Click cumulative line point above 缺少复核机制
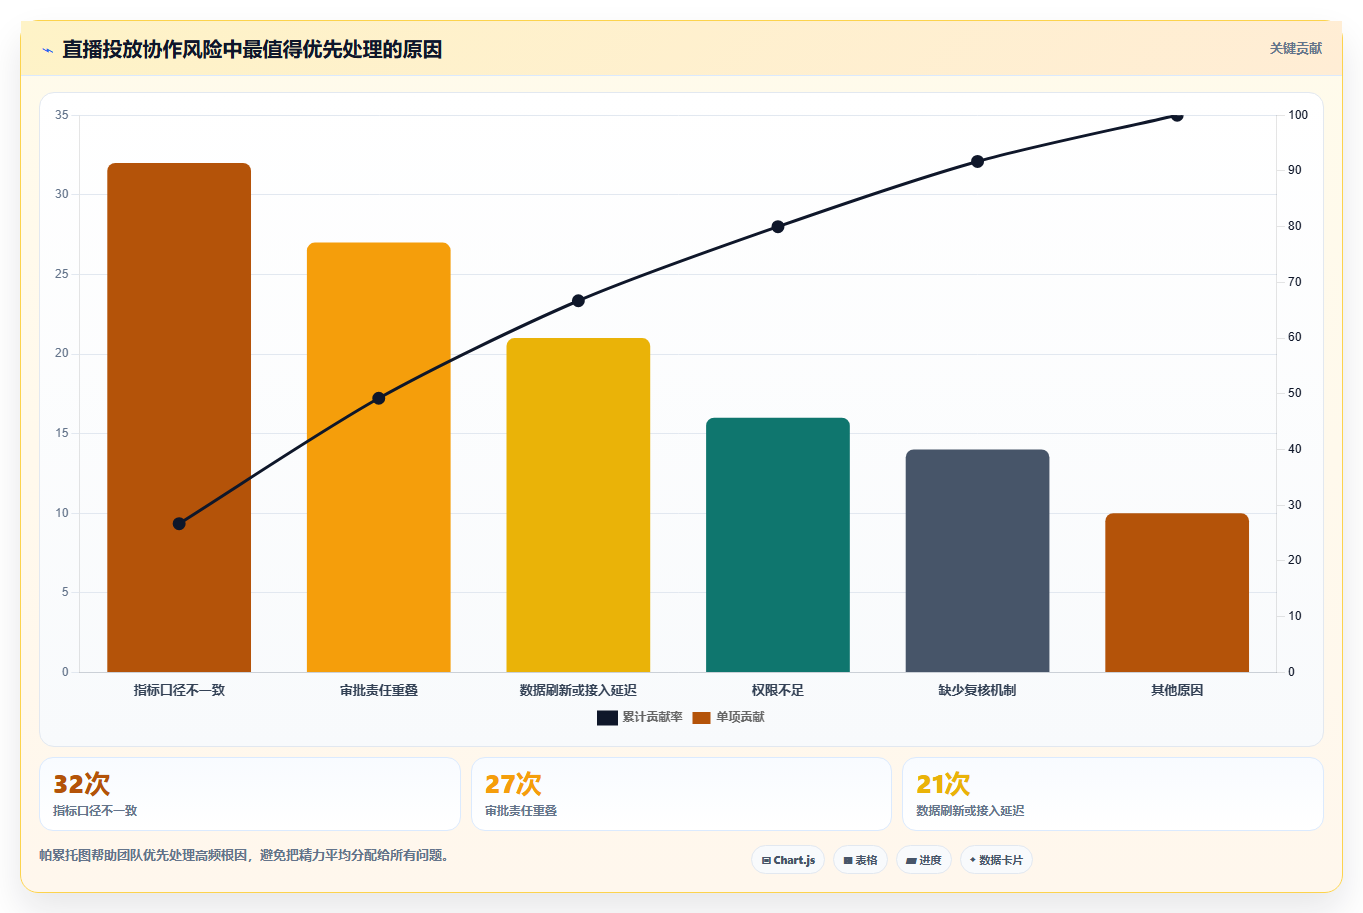This screenshot has width=1363, height=913. point(977,161)
